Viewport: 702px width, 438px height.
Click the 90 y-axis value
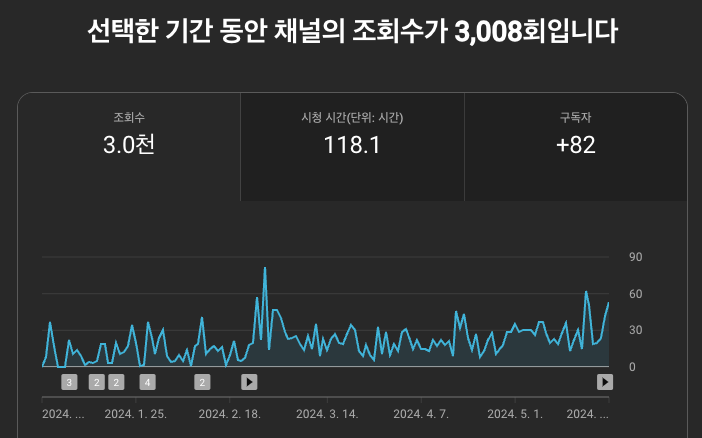[x=635, y=257]
